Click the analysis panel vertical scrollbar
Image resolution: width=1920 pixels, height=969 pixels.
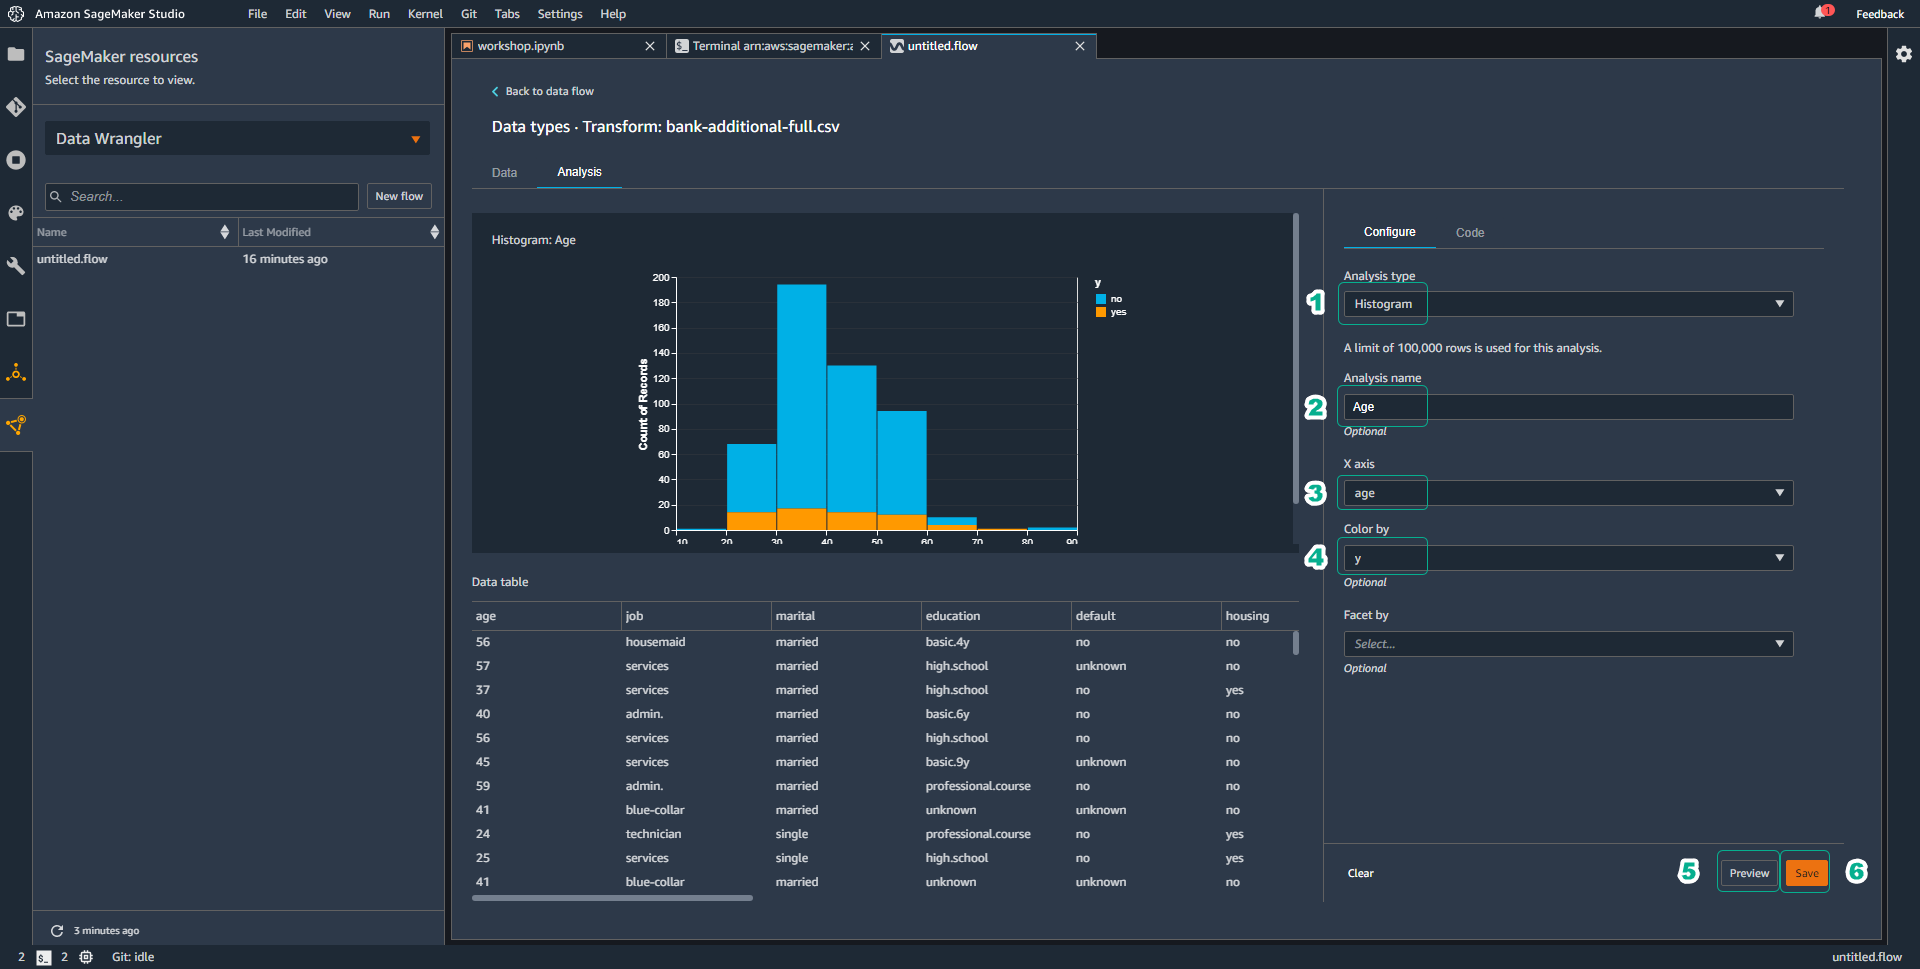1296,360
